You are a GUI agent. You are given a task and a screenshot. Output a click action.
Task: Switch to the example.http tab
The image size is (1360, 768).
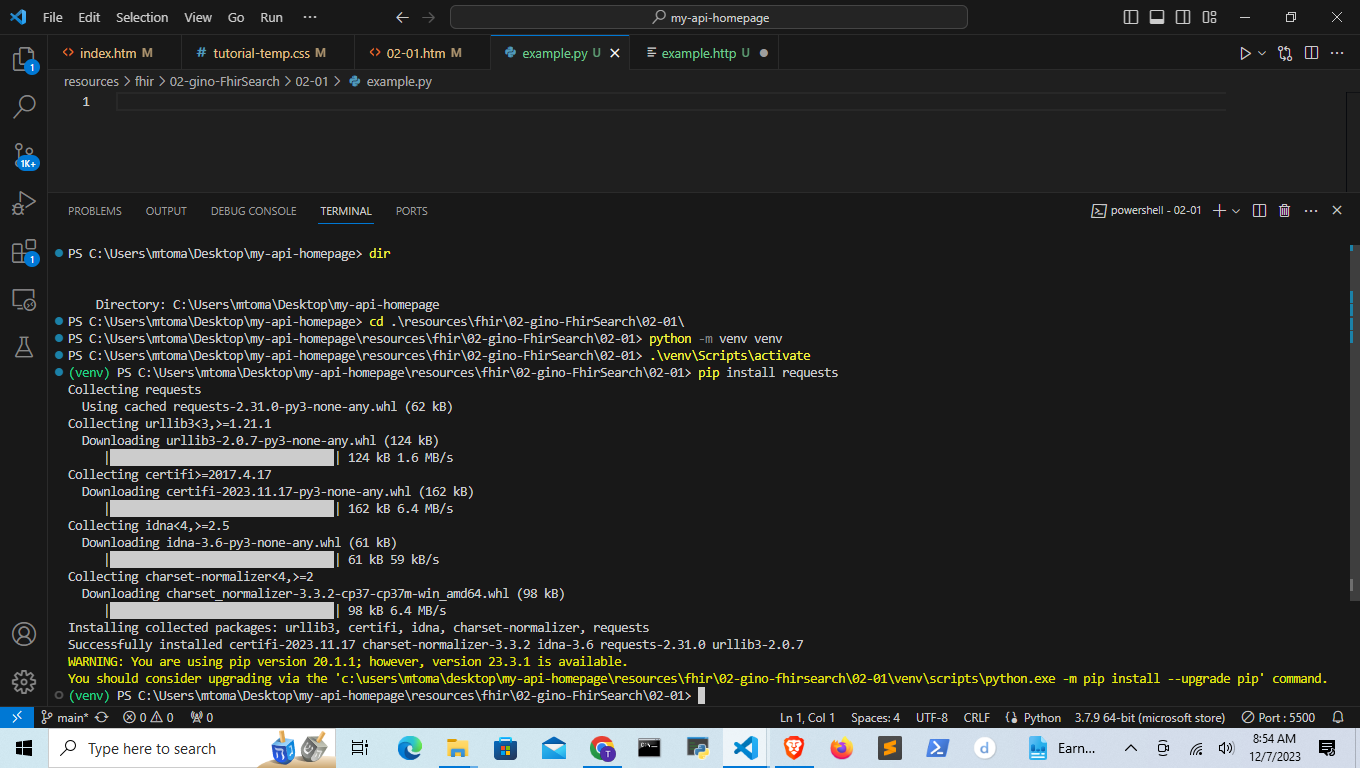click(x=705, y=53)
